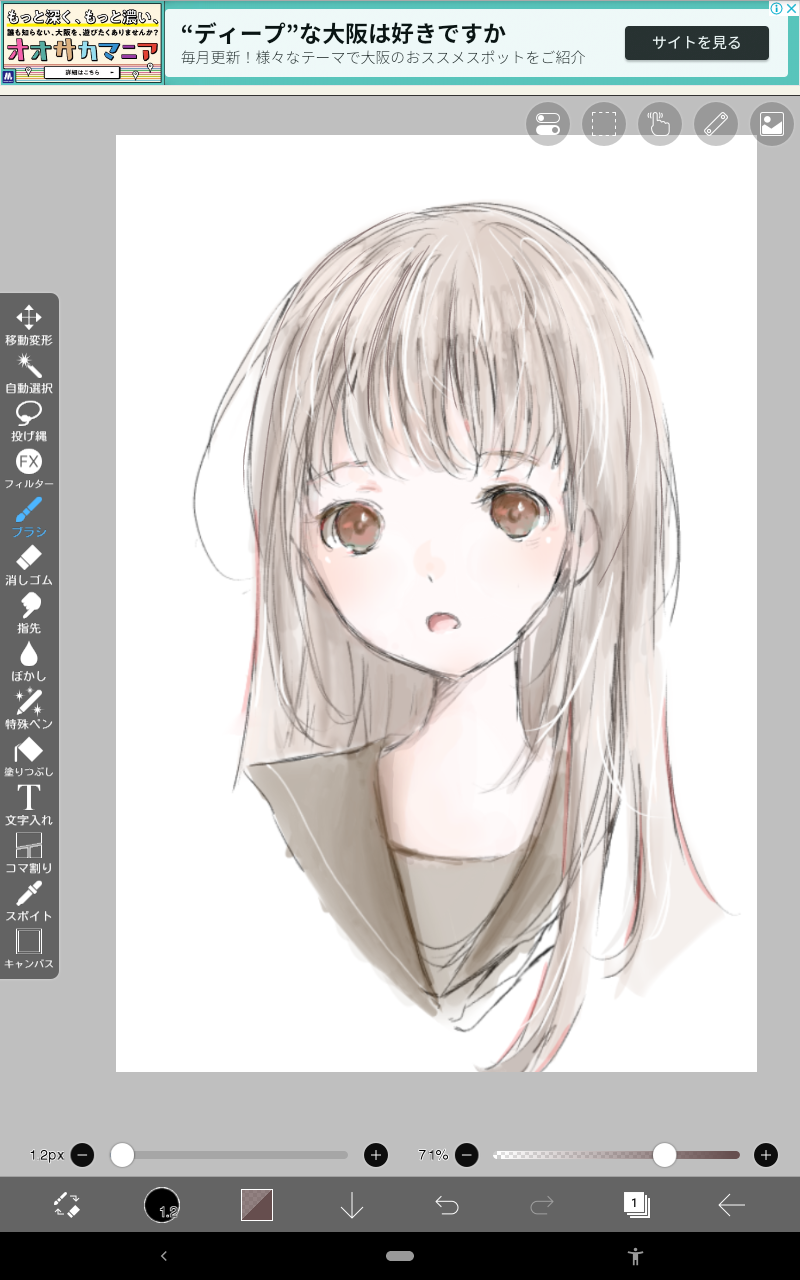Click the brush opacity slider track
This screenshot has height=1280, width=800.
(616, 1155)
